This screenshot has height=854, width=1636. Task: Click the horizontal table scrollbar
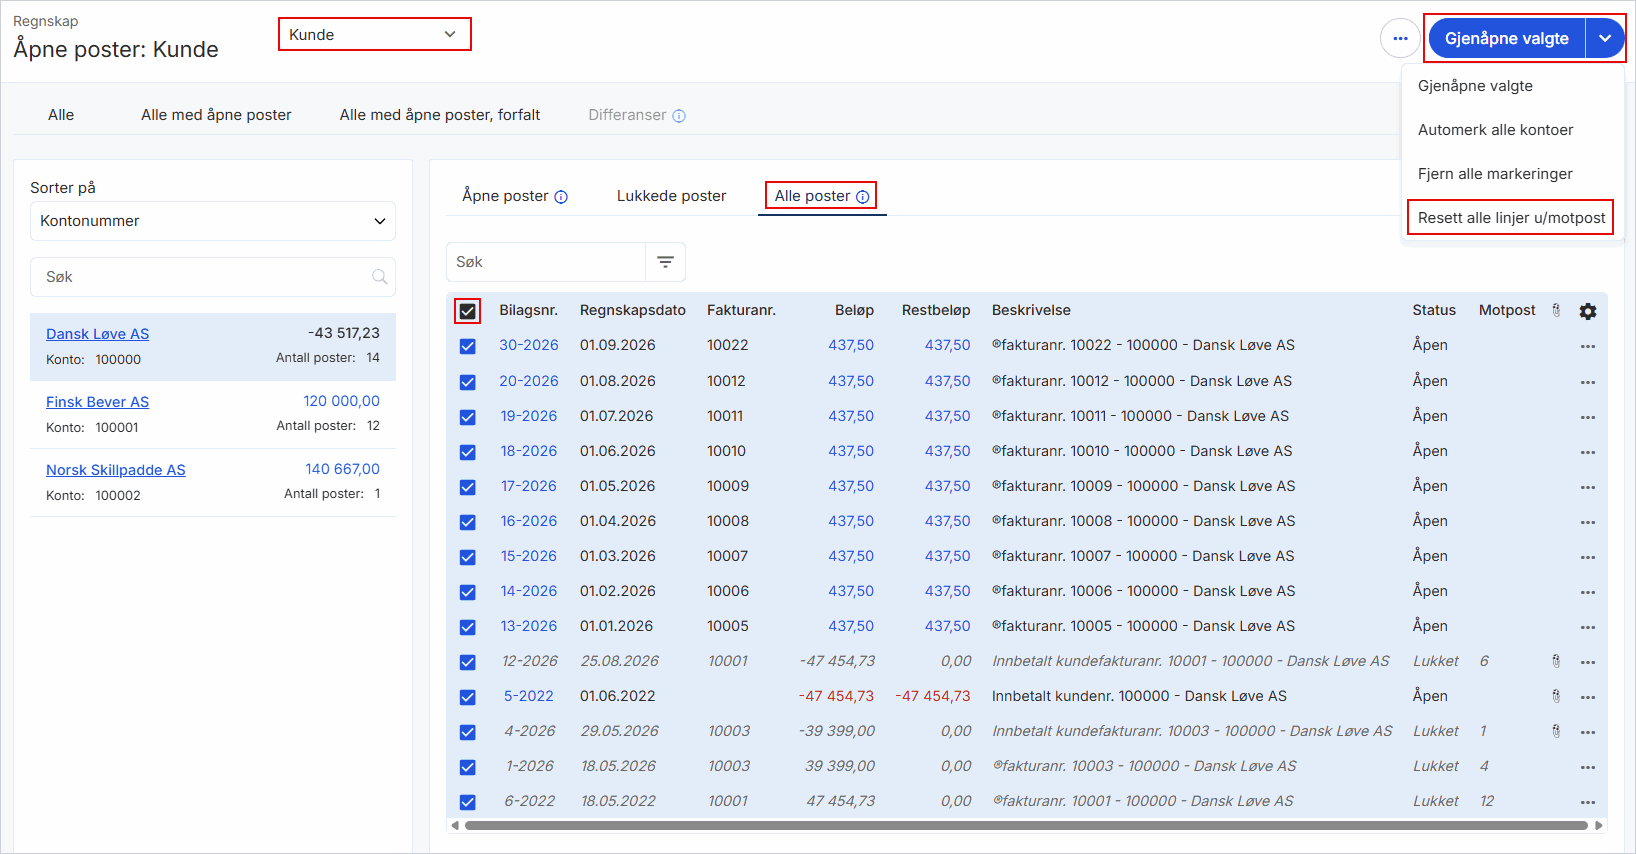tap(1026, 826)
